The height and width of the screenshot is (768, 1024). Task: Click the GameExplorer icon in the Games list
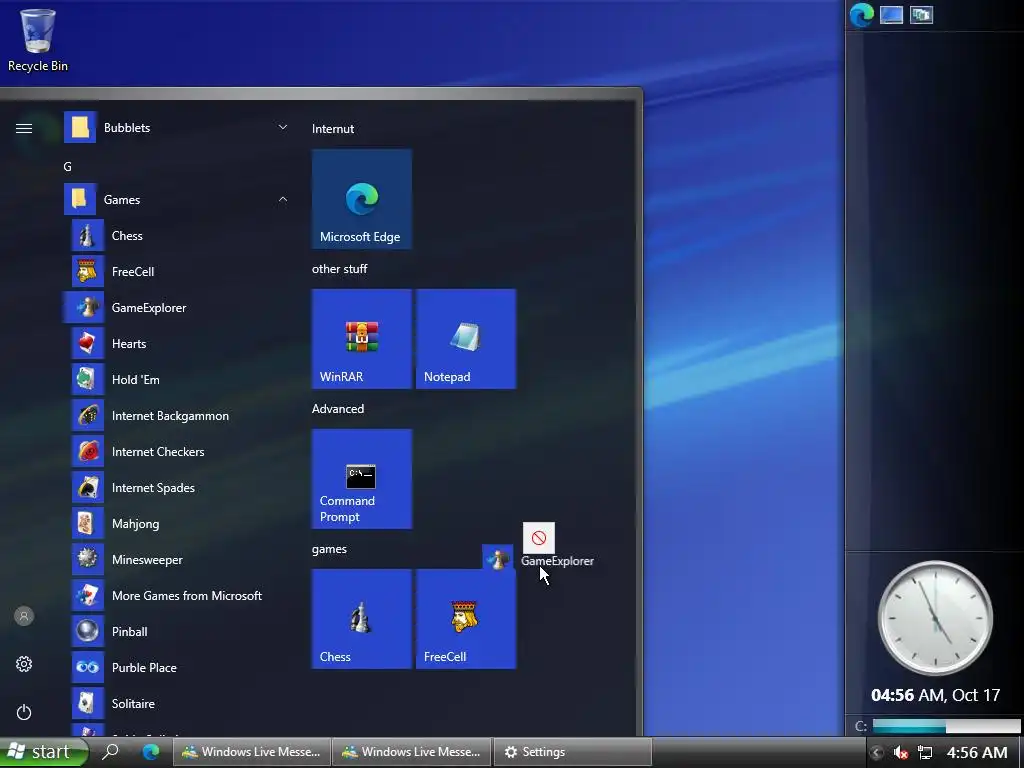pyautogui.click(x=88, y=308)
